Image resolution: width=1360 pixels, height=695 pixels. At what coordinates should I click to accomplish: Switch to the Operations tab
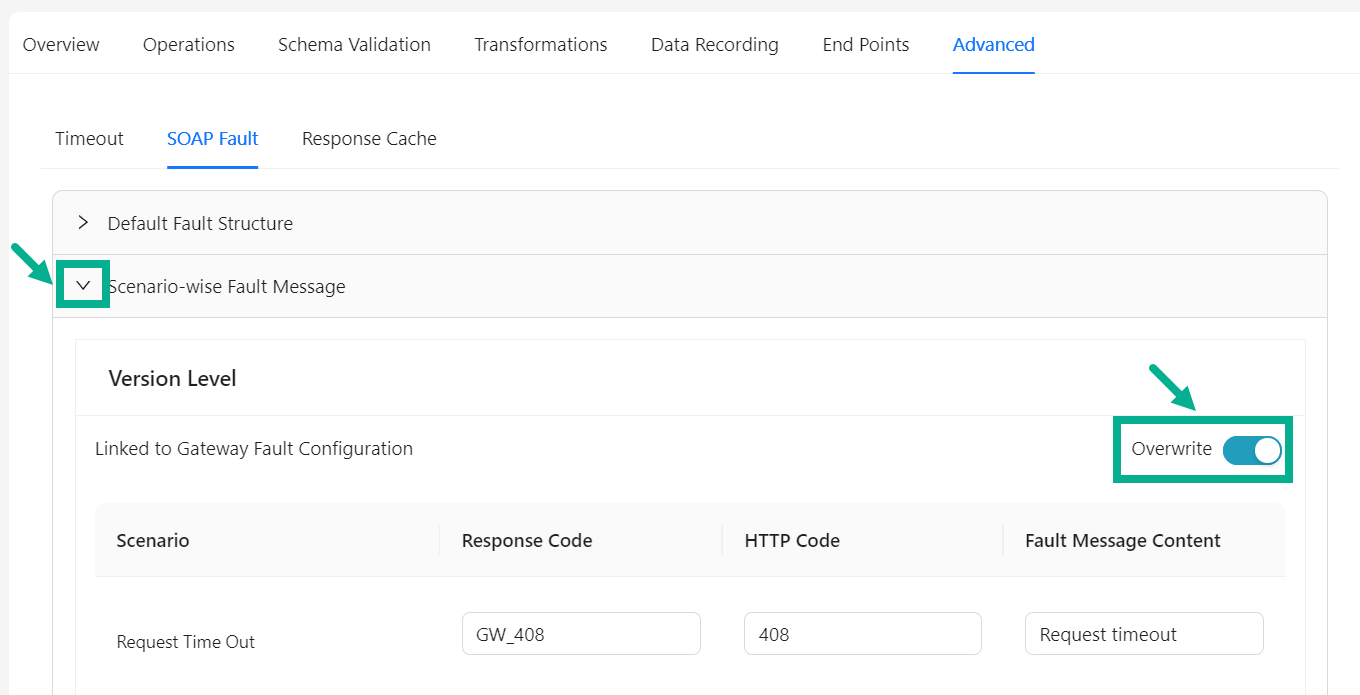pyautogui.click(x=188, y=45)
